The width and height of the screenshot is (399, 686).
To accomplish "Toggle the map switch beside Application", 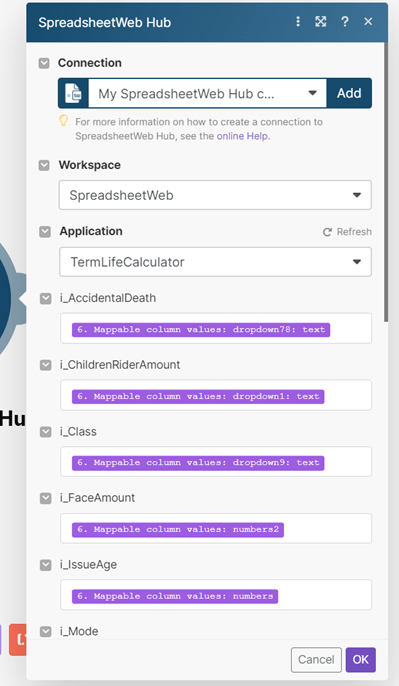I will click(45, 232).
